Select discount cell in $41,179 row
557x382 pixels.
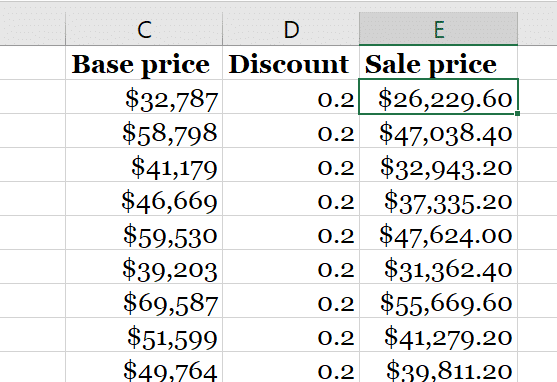coord(291,165)
